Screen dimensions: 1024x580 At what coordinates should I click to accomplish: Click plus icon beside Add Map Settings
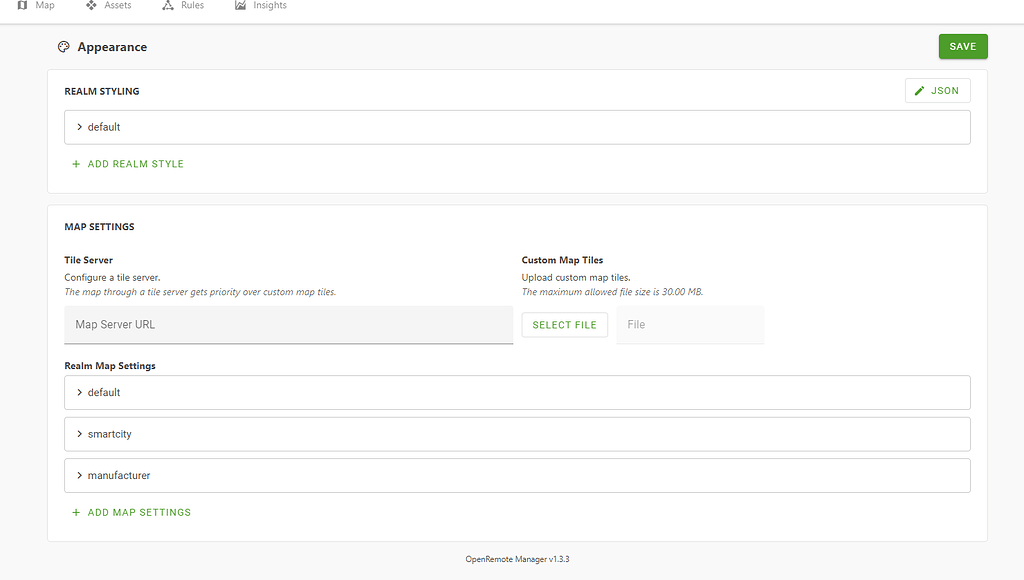[x=76, y=513]
